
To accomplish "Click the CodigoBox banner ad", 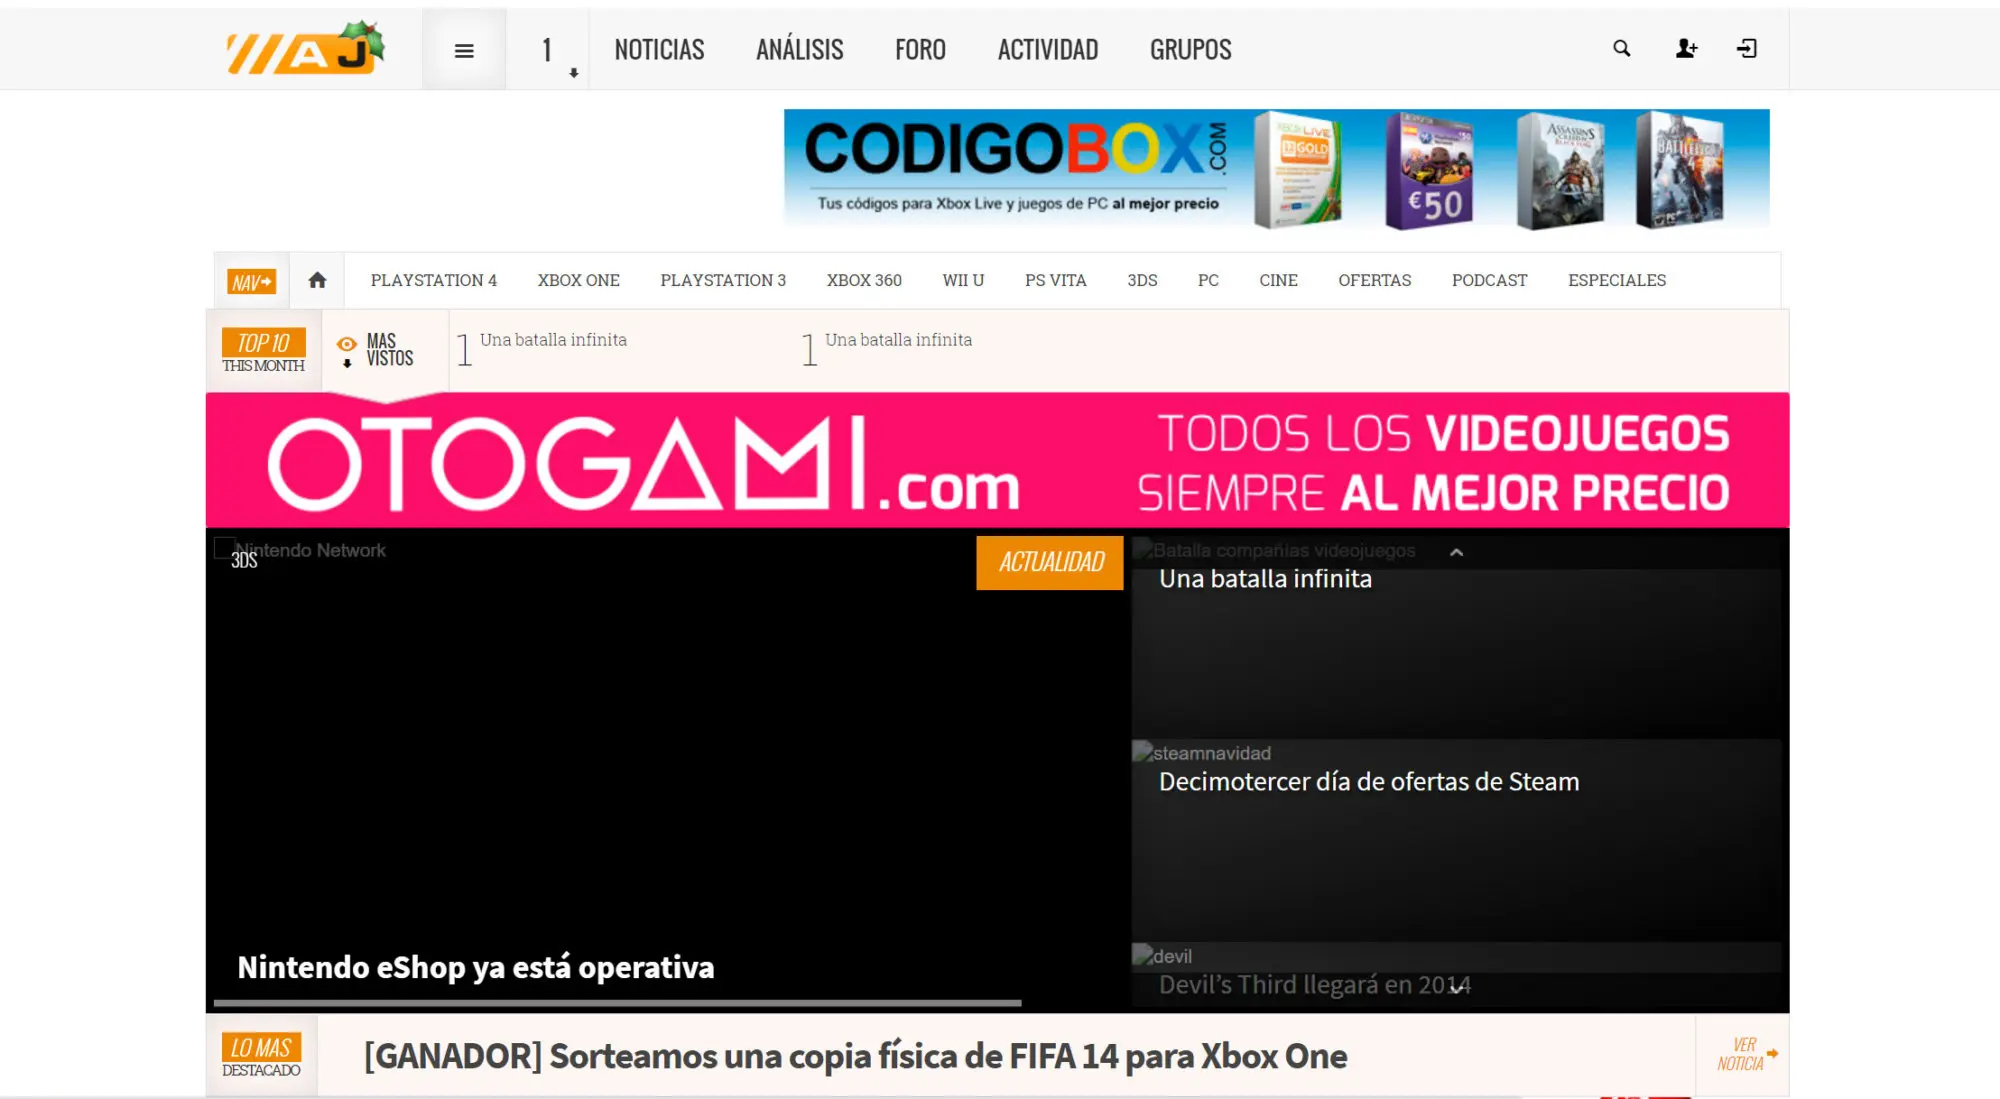I will [x=1276, y=169].
